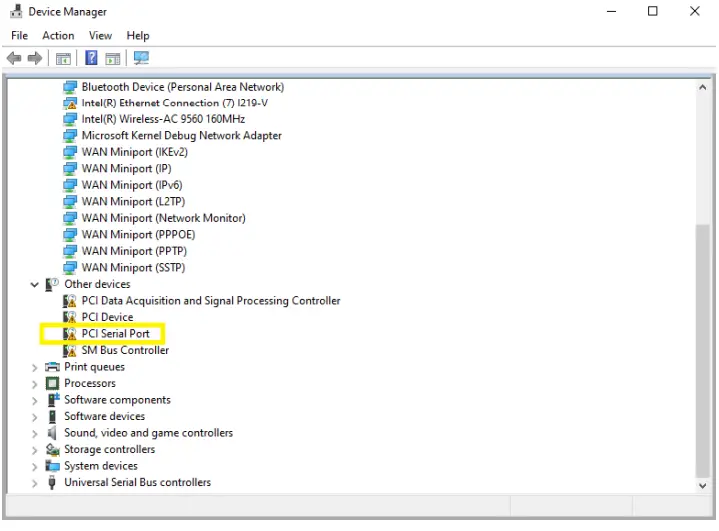Click the Processors chip icon
Image resolution: width=719 pixels, height=531 pixels.
tap(52, 383)
